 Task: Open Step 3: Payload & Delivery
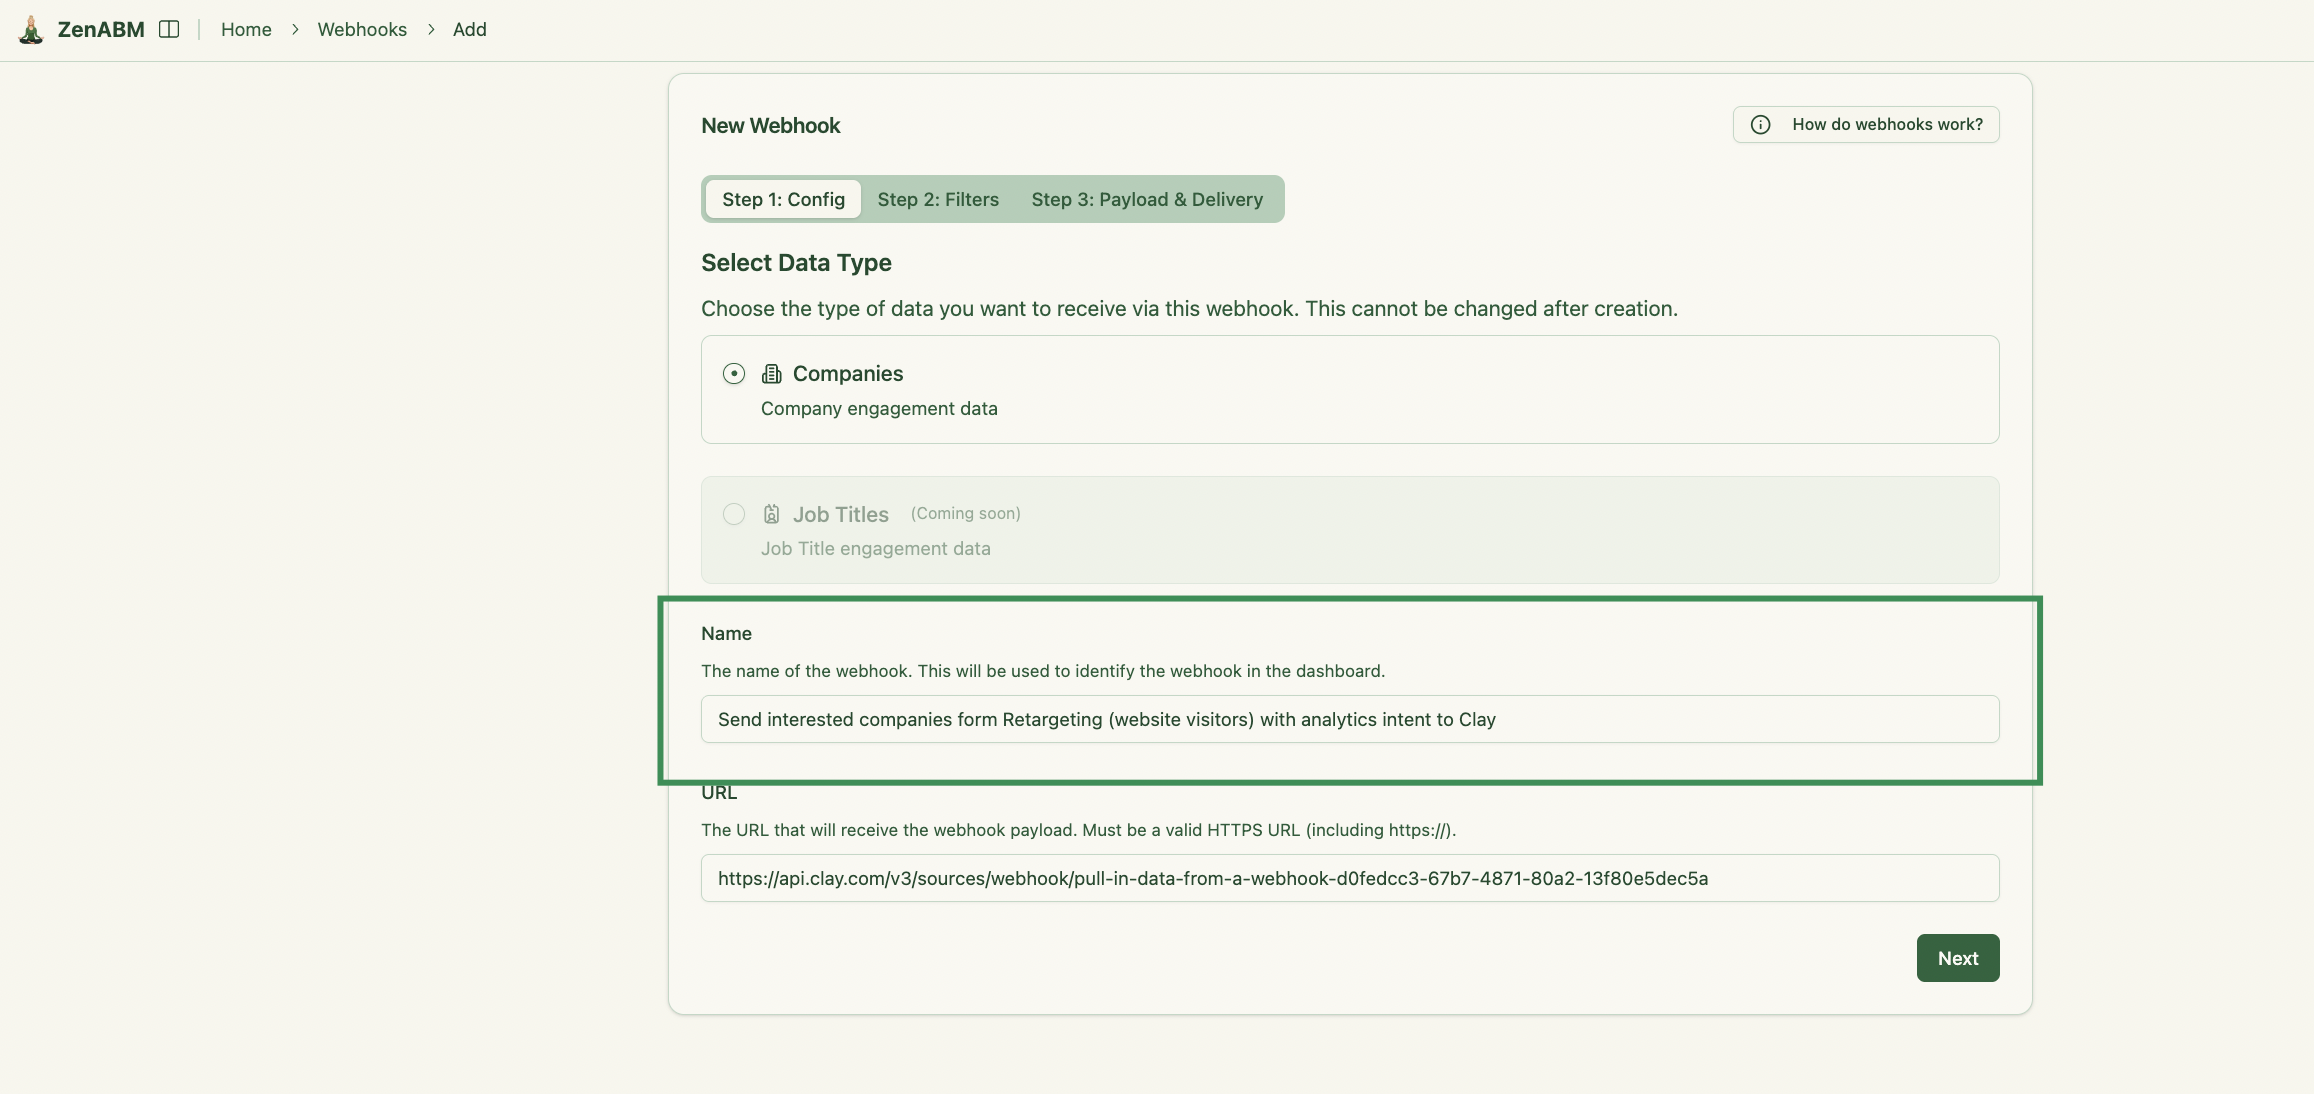pyautogui.click(x=1147, y=199)
